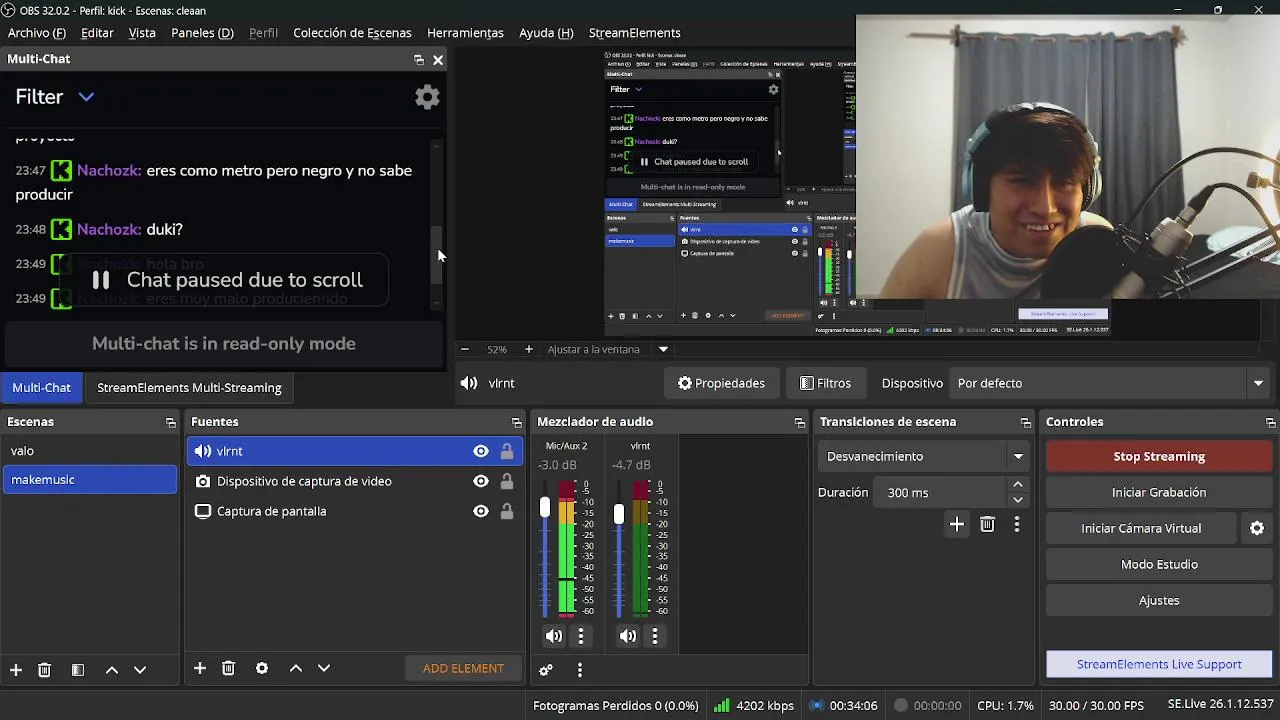Viewport: 1280px width, 720px height.
Task: Open transition properties three dots
Action: (1017, 524)
